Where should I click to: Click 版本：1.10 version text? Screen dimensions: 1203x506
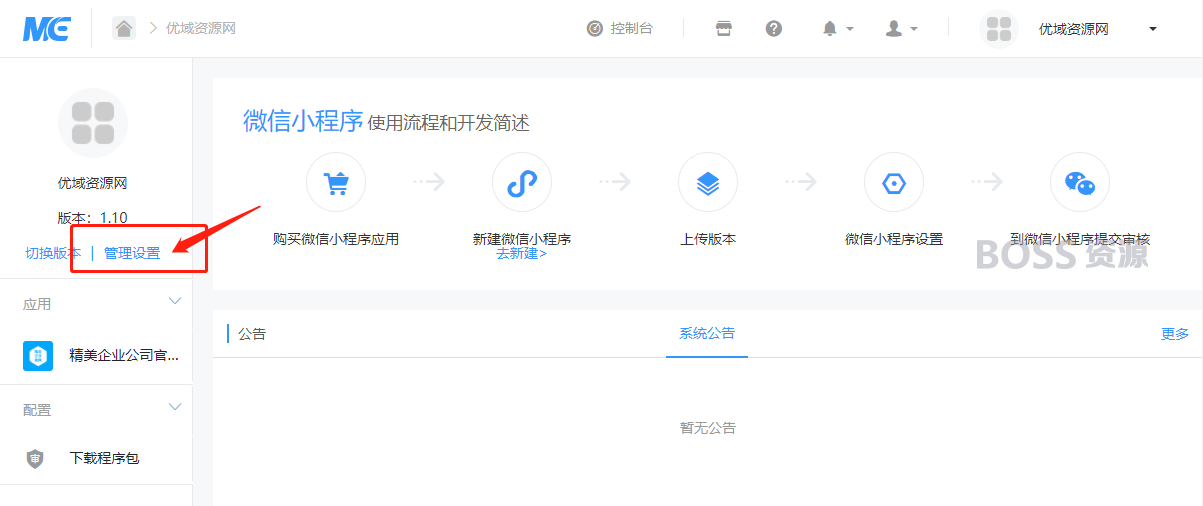point(93,218)
